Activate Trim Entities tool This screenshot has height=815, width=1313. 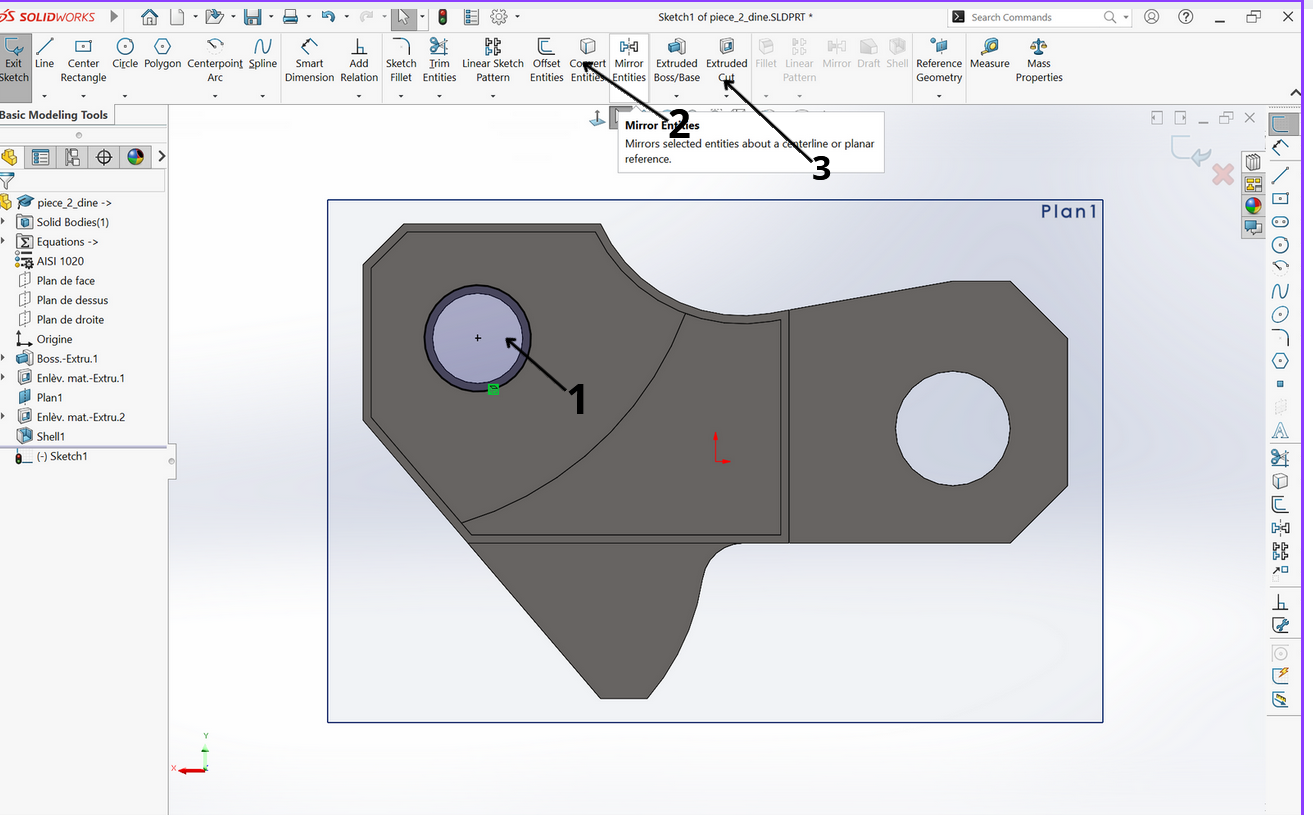tap(439, 60)
